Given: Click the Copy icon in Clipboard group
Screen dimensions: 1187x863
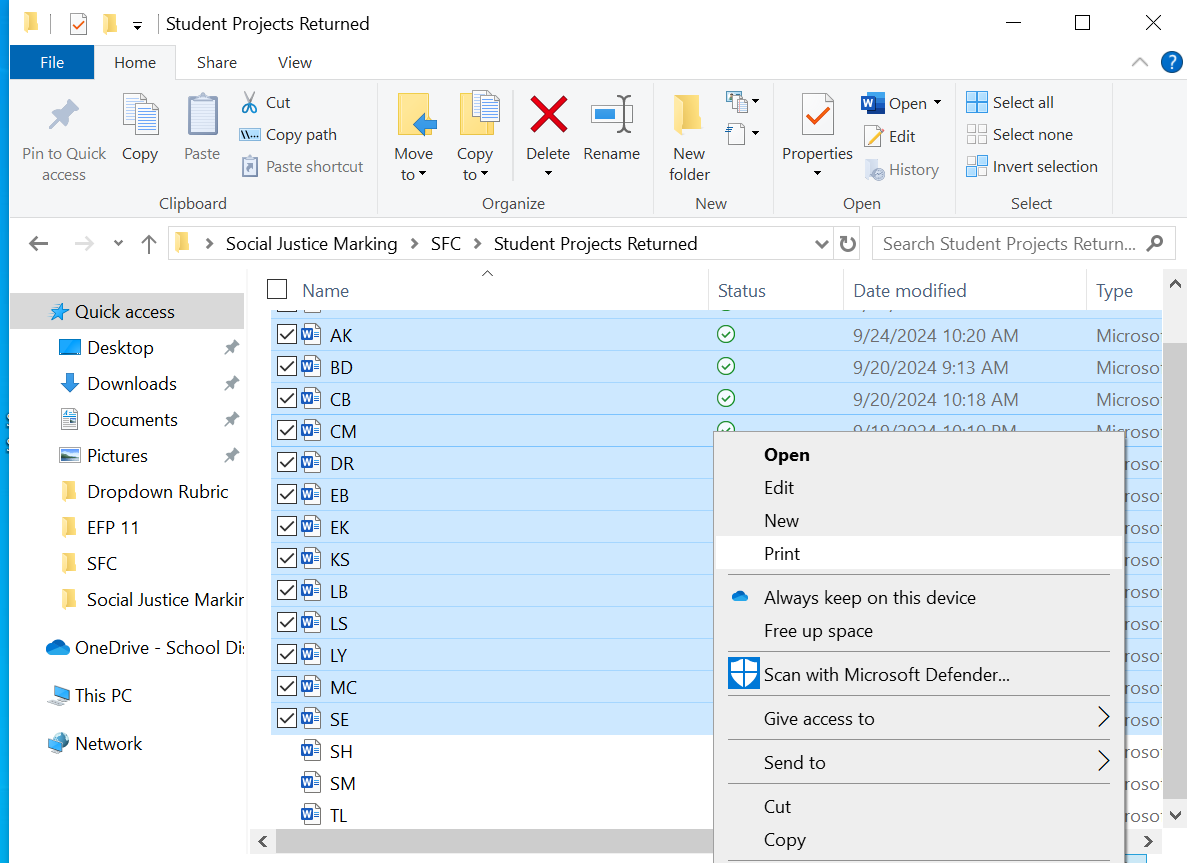Looking at the screenshot, I should [x=140, y=114].
